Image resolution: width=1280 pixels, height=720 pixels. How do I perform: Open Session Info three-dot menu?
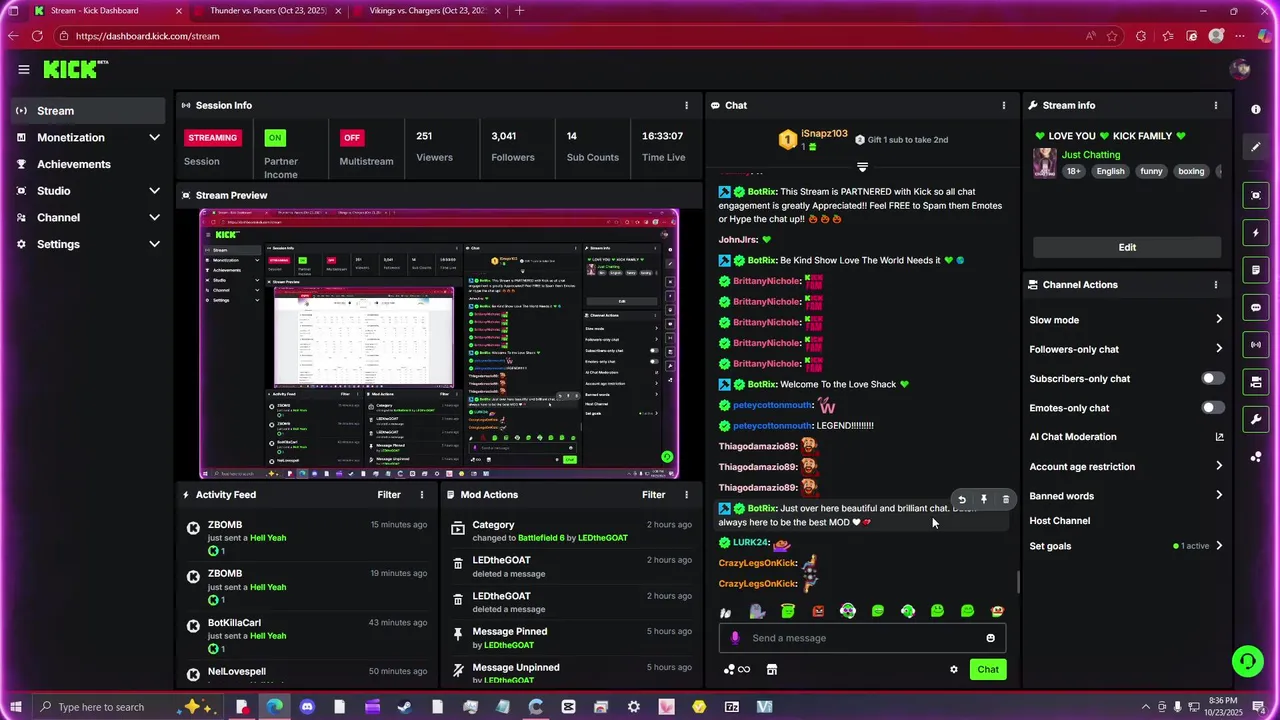[x=686, y=105]
